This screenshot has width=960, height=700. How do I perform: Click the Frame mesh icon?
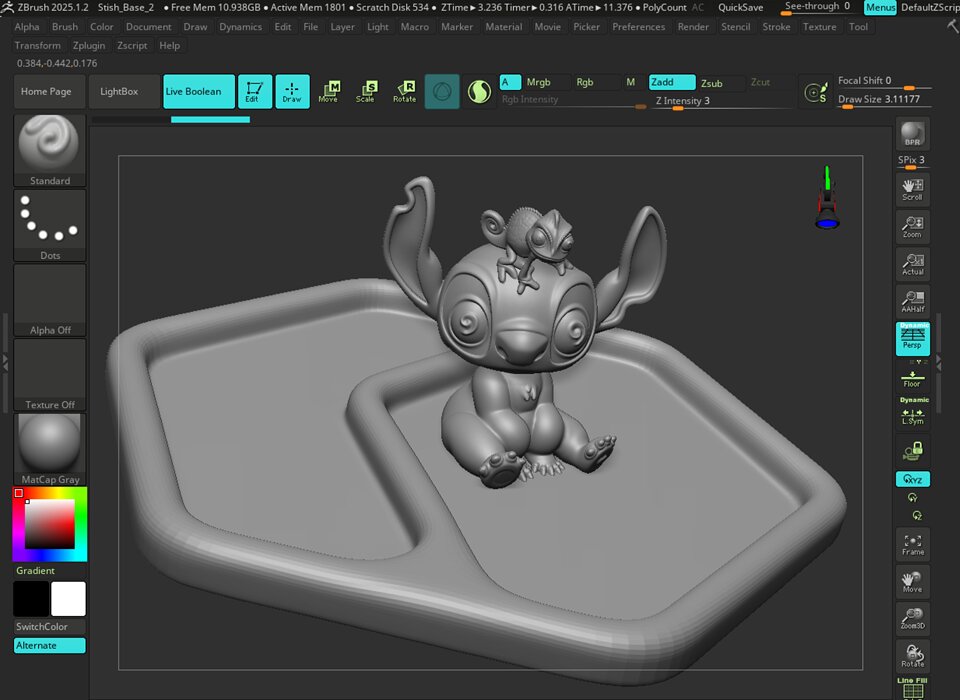pos(912,544)
